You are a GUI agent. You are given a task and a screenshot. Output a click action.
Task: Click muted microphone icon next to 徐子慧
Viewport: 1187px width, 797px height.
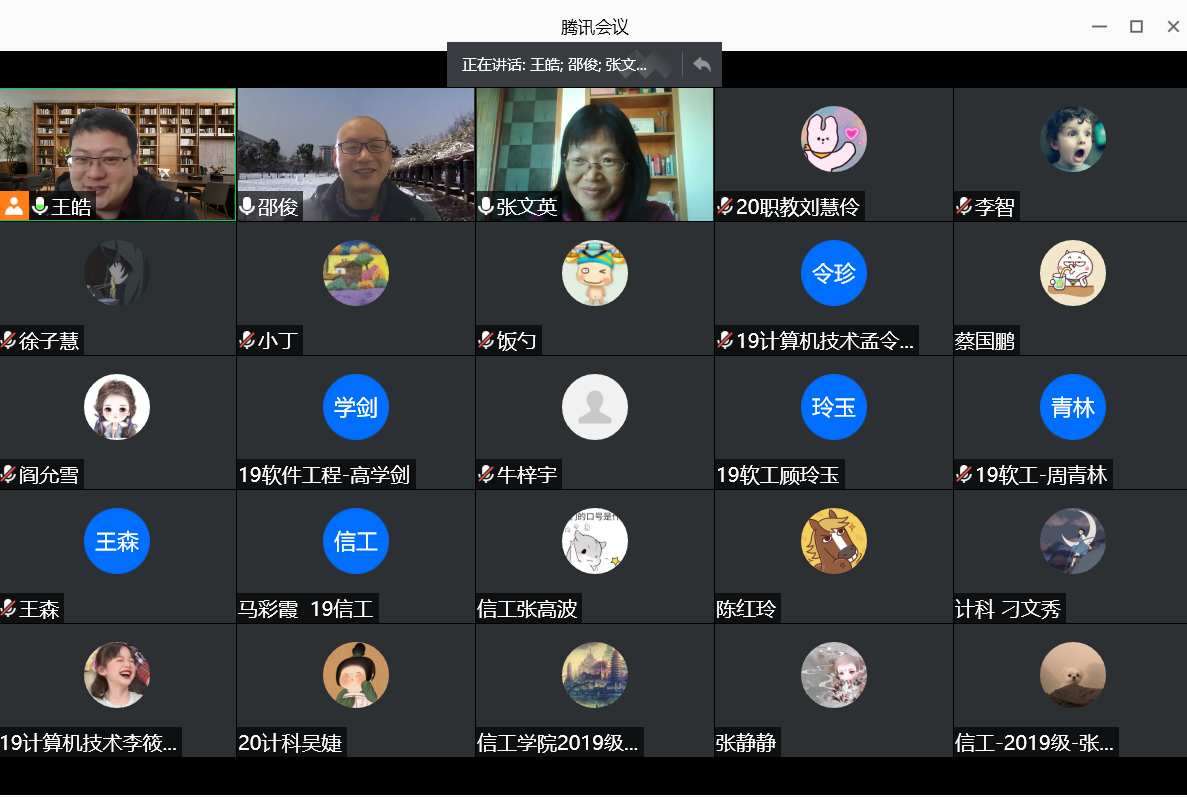click(9, 341)
